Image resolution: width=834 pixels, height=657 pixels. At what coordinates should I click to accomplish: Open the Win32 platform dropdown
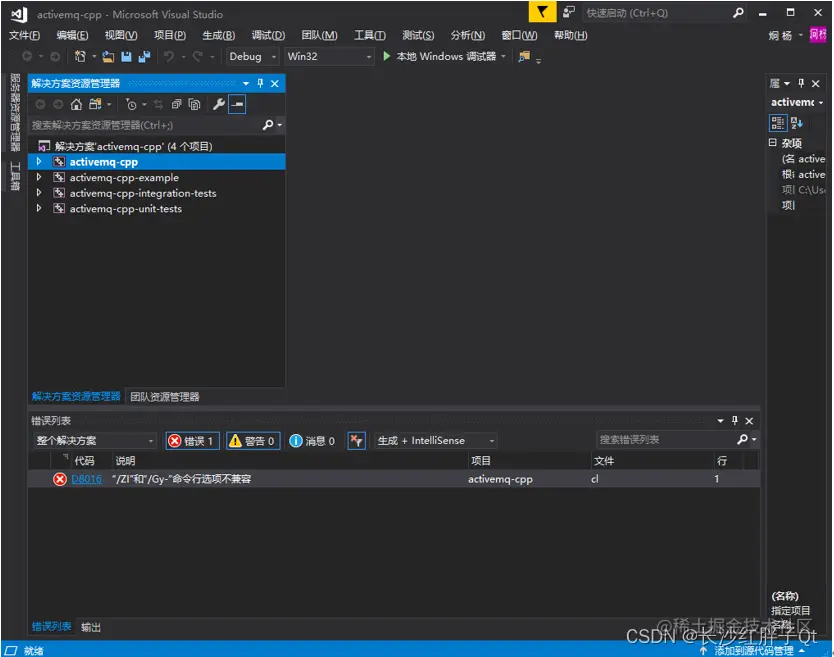(329, 56)
